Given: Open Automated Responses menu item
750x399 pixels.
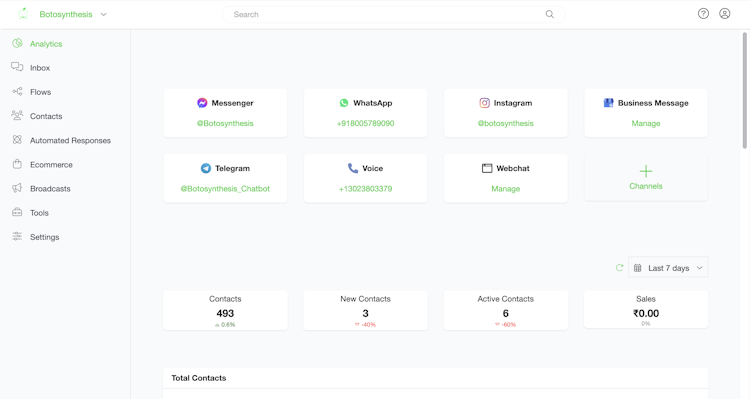Looking at the screenshot, I should coord(70,141).
